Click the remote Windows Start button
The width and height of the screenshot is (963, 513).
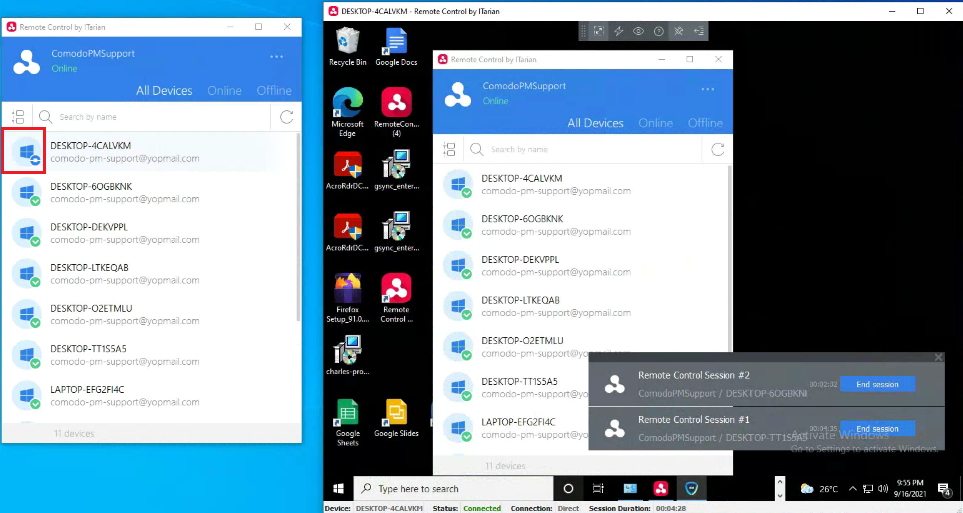(338, 488)
